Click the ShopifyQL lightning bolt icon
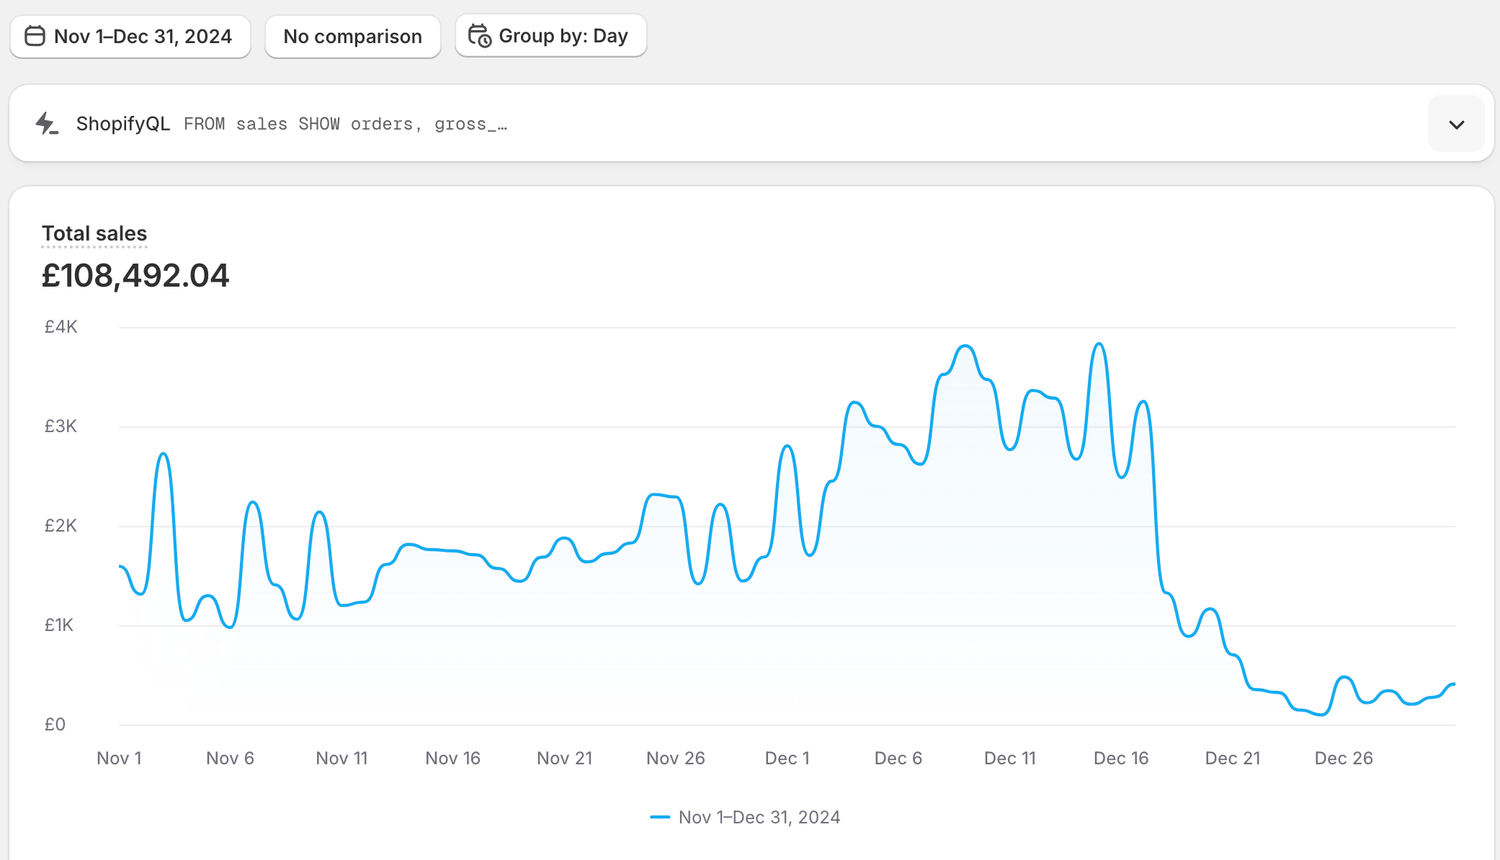1500x860 pixels. [x=46, y=124]
